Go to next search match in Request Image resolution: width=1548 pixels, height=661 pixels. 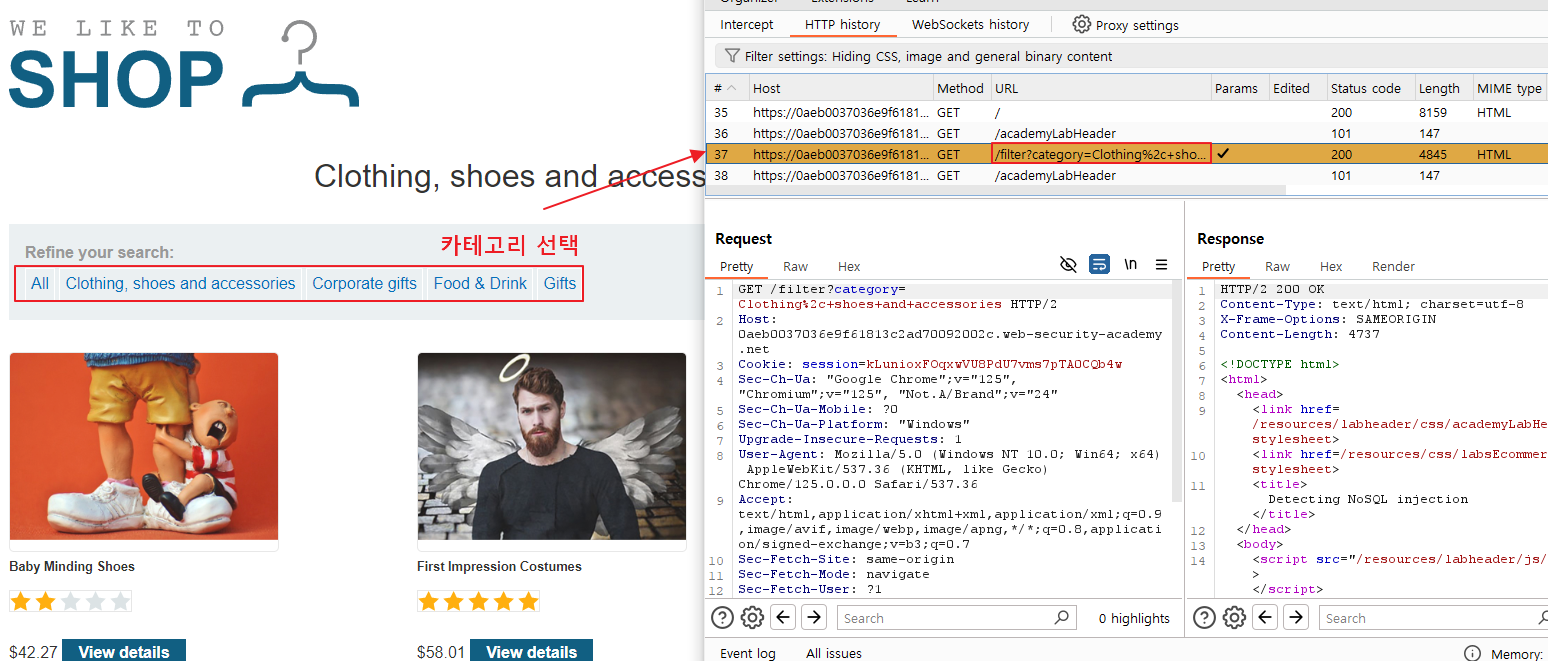click(x=814, y=617)
